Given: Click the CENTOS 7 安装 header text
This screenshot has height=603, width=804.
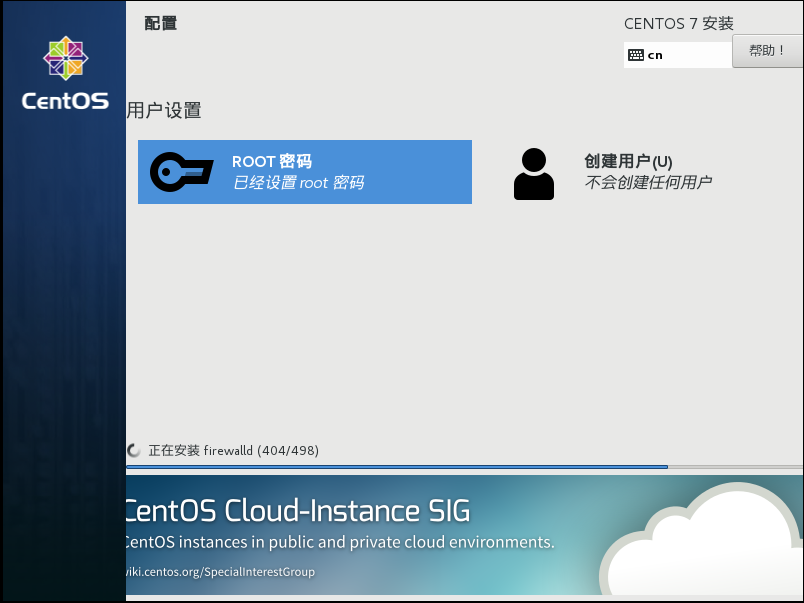Looking at the screenshot, I should 678,24.
